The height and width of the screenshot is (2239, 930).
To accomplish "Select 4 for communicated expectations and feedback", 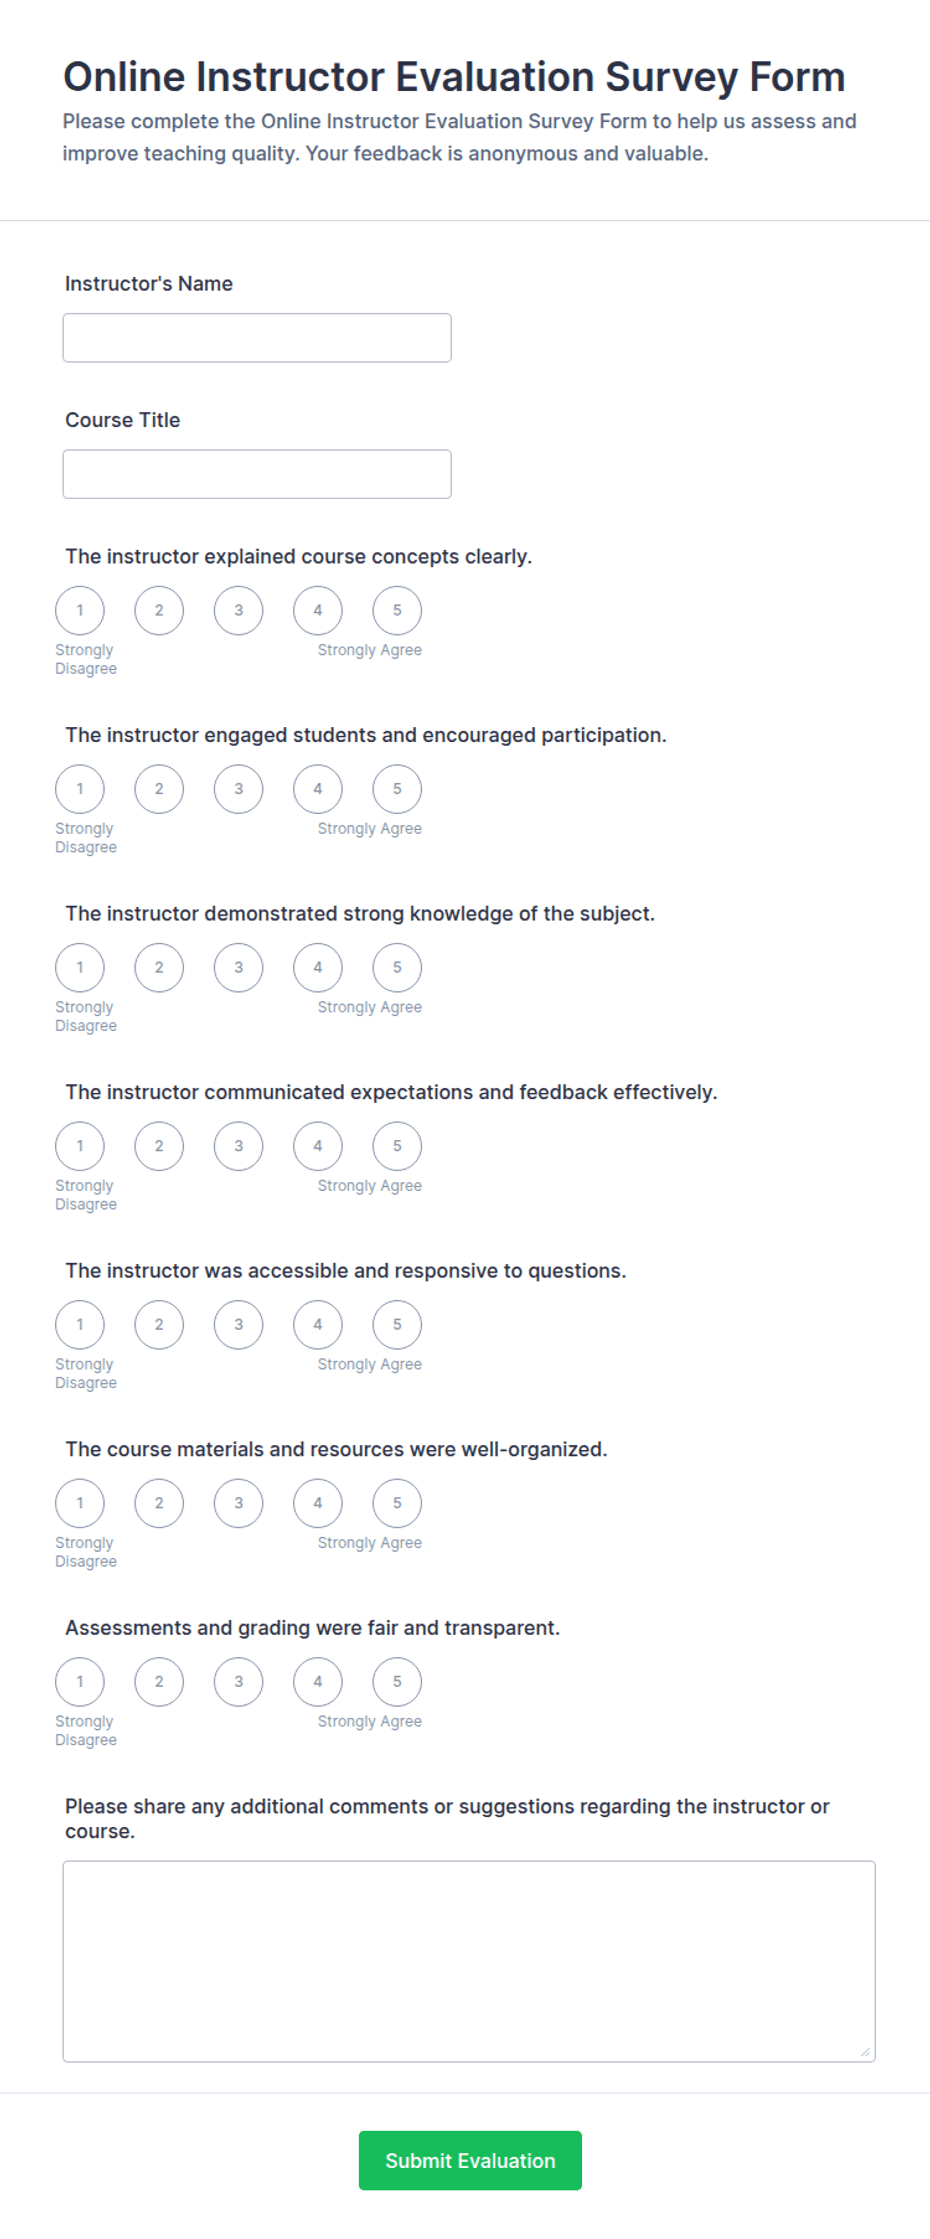I will click(x=318, y=1146).
